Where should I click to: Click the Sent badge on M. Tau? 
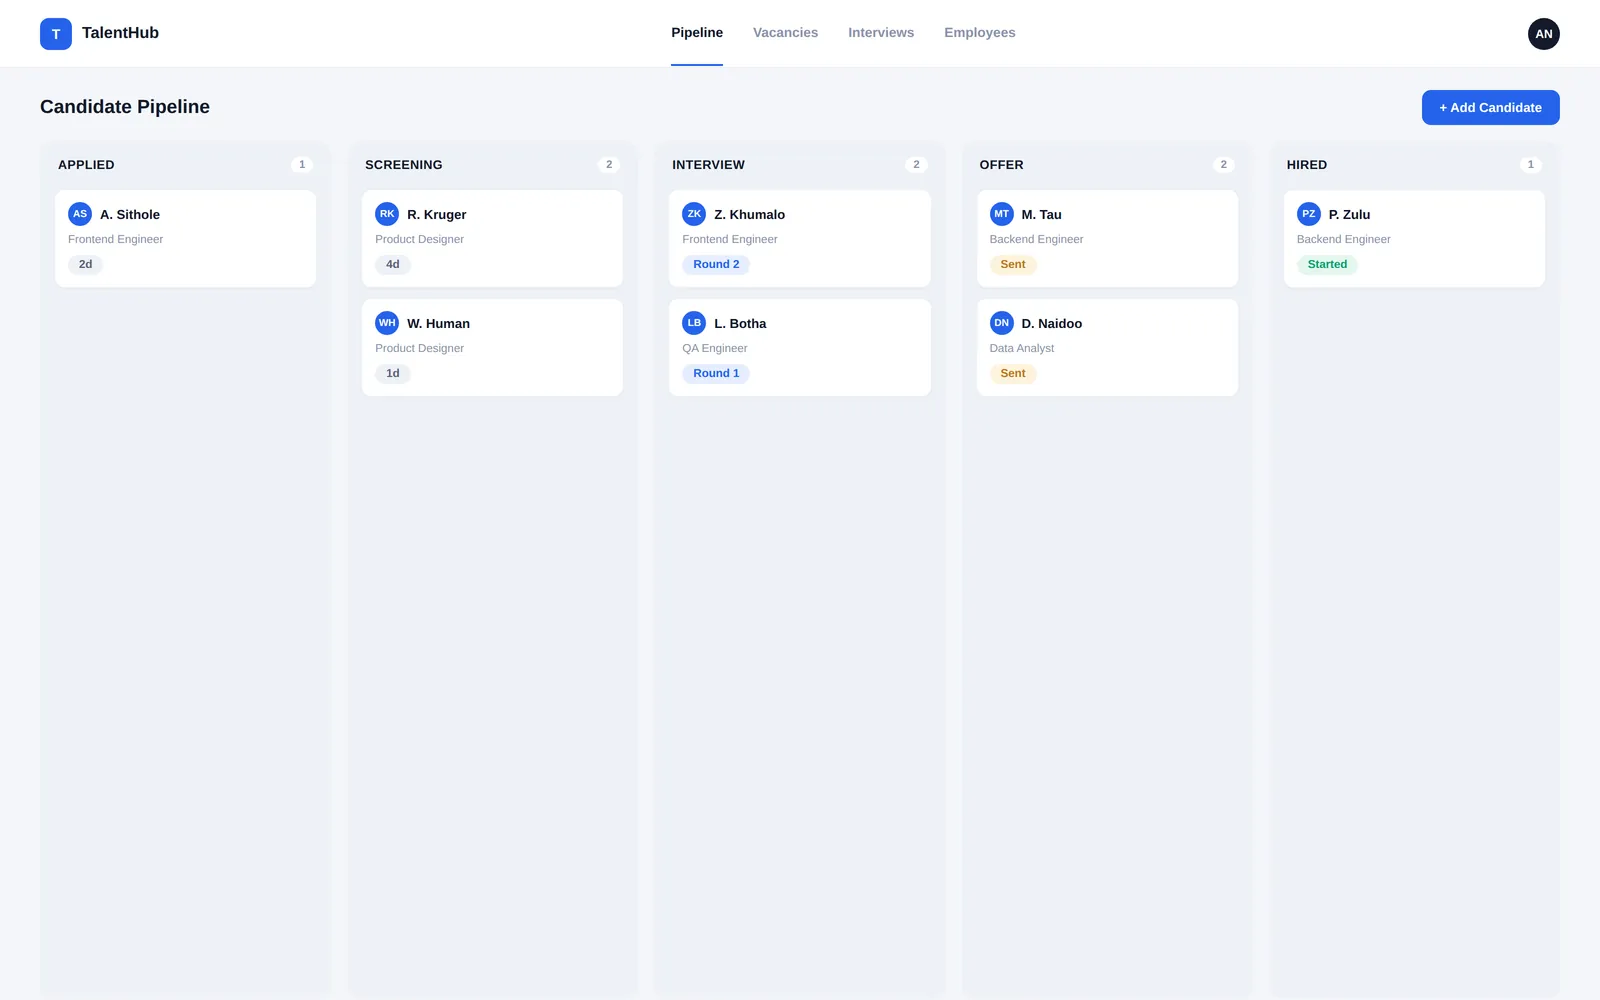1013,265
